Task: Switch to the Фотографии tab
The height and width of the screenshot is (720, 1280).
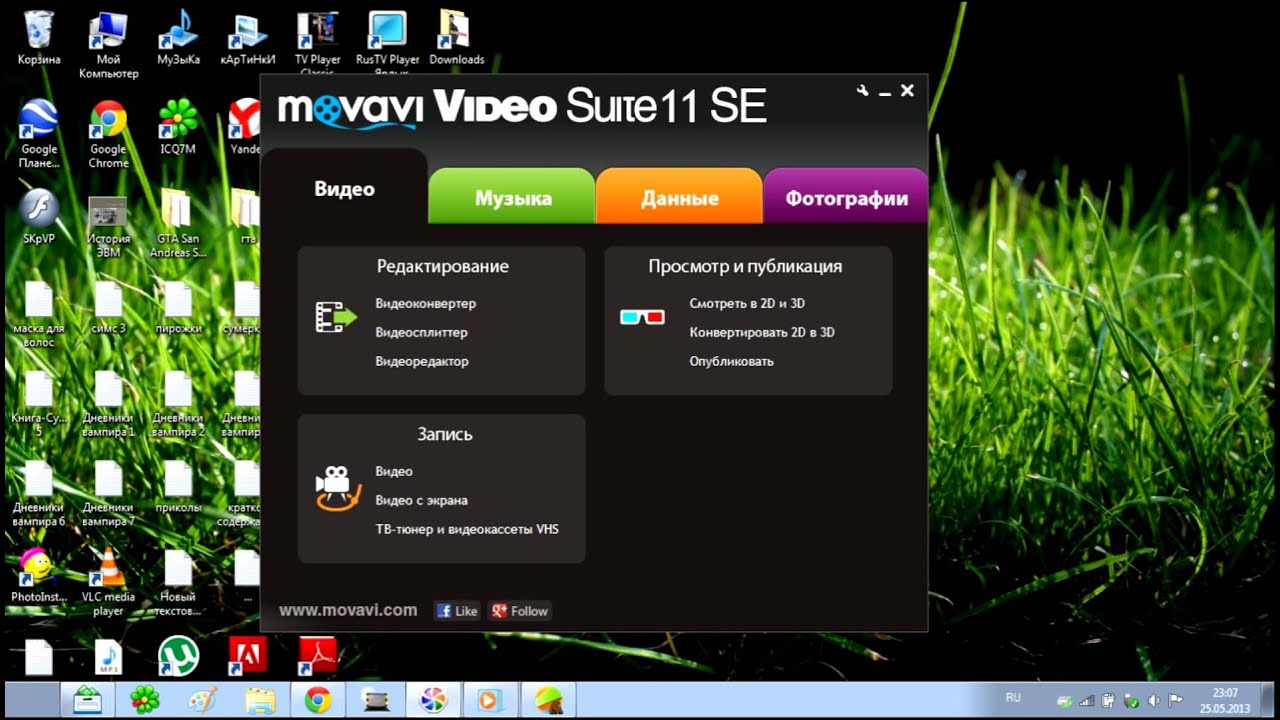Action: tap(846, 198)
